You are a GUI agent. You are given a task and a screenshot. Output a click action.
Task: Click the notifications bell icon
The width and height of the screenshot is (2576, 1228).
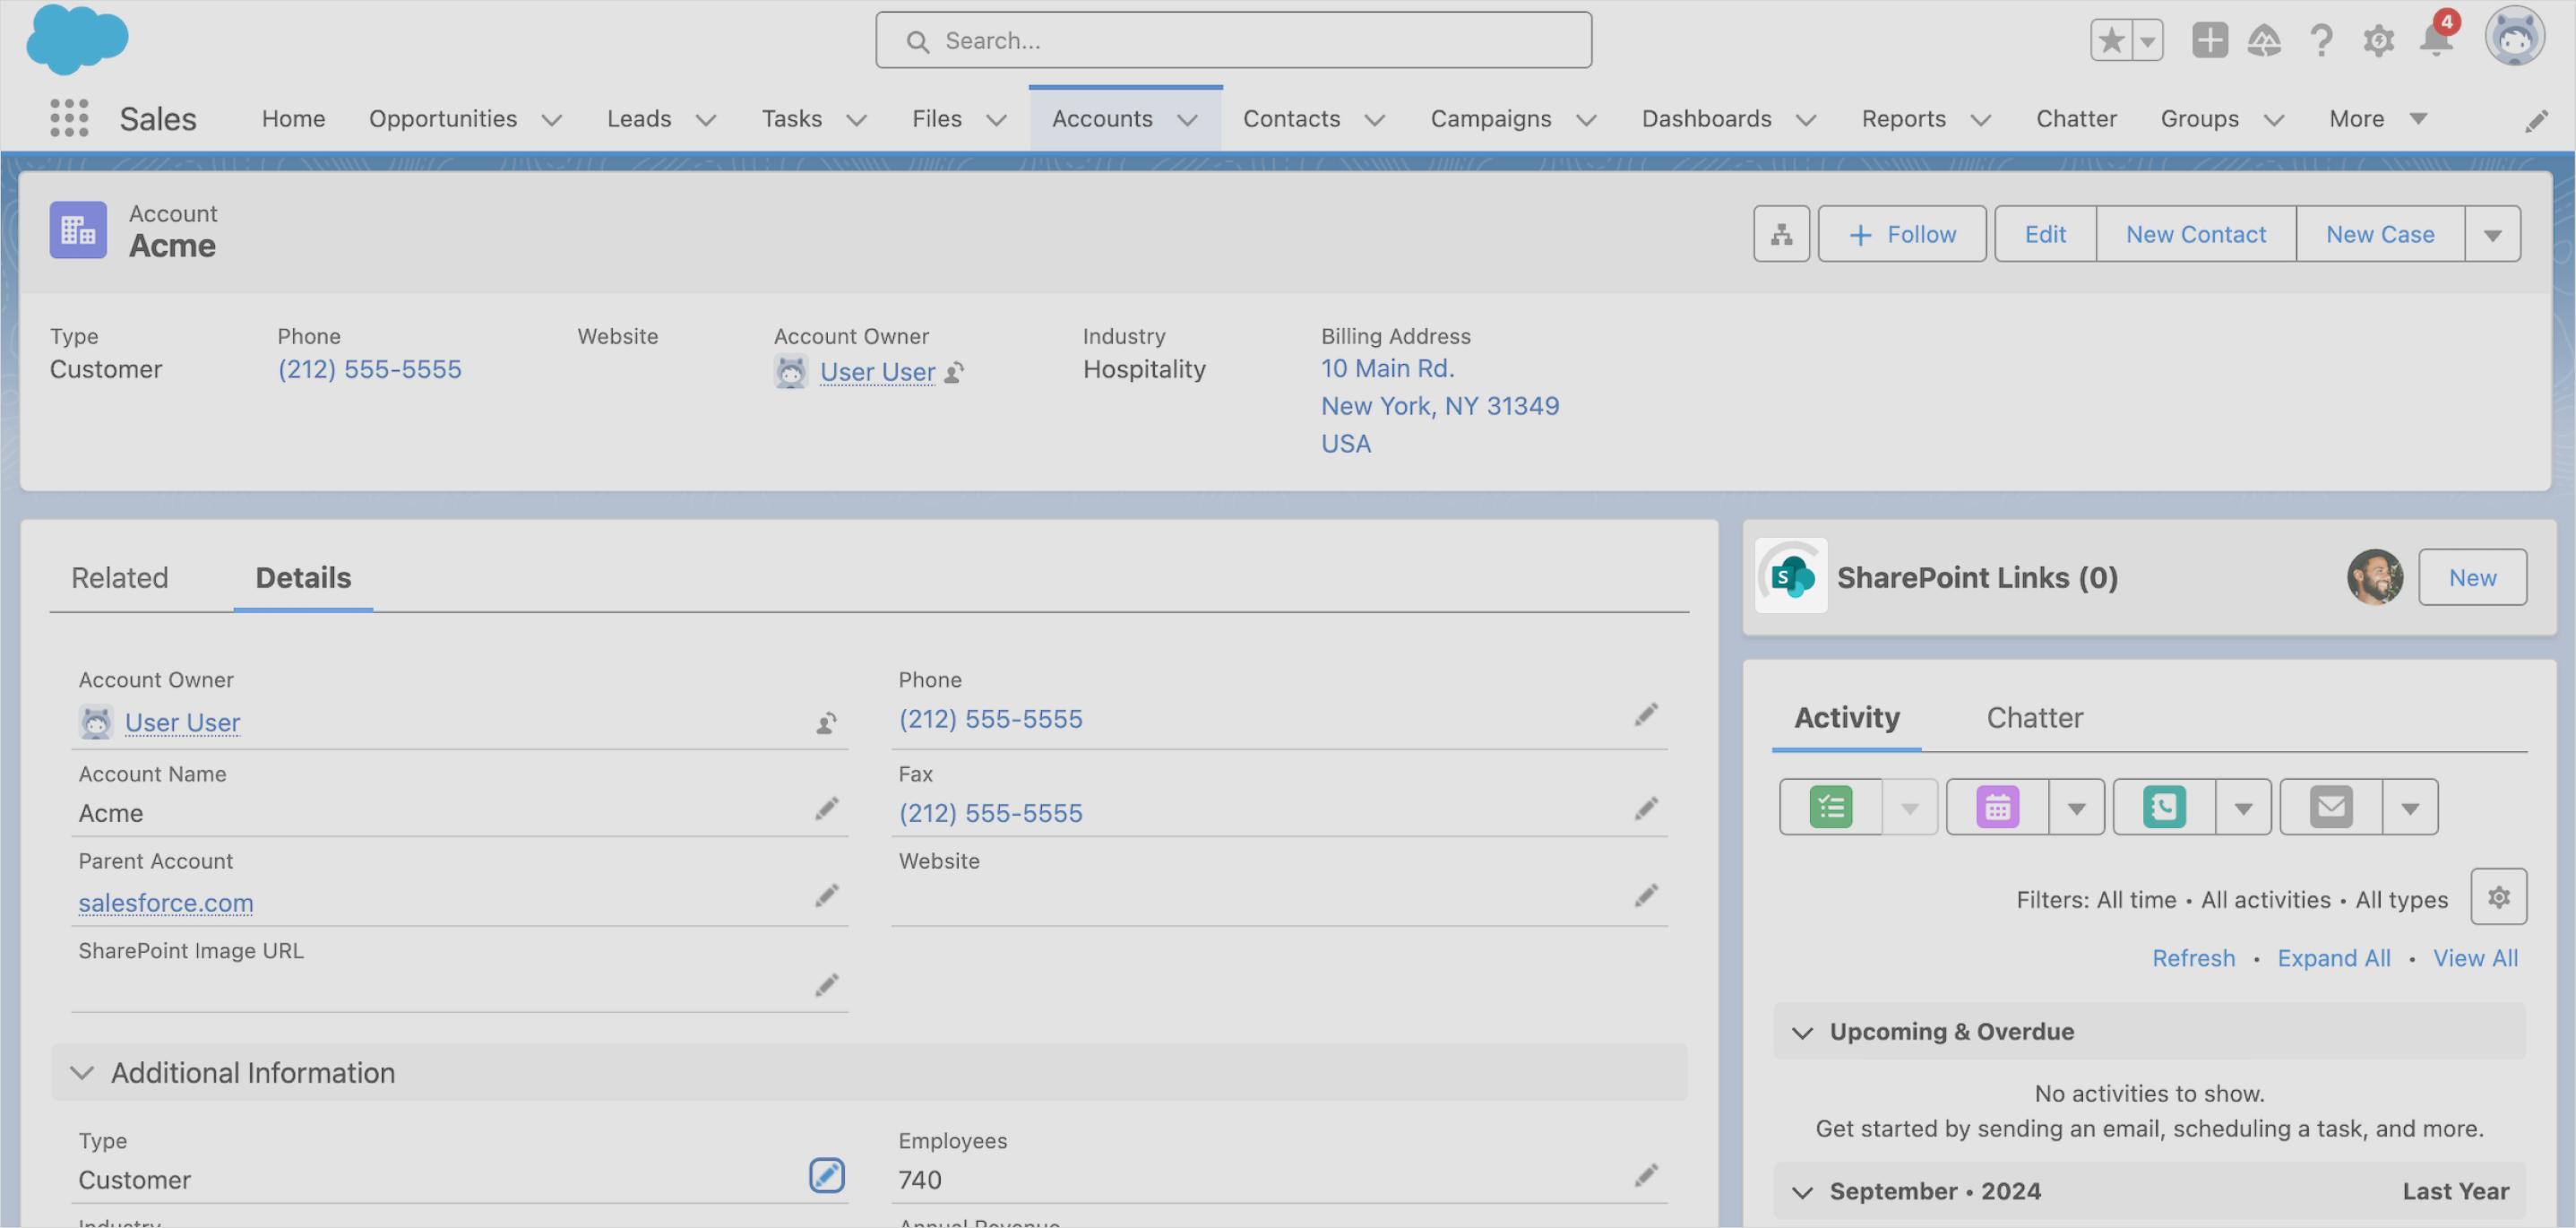[x=2436, y=40]
